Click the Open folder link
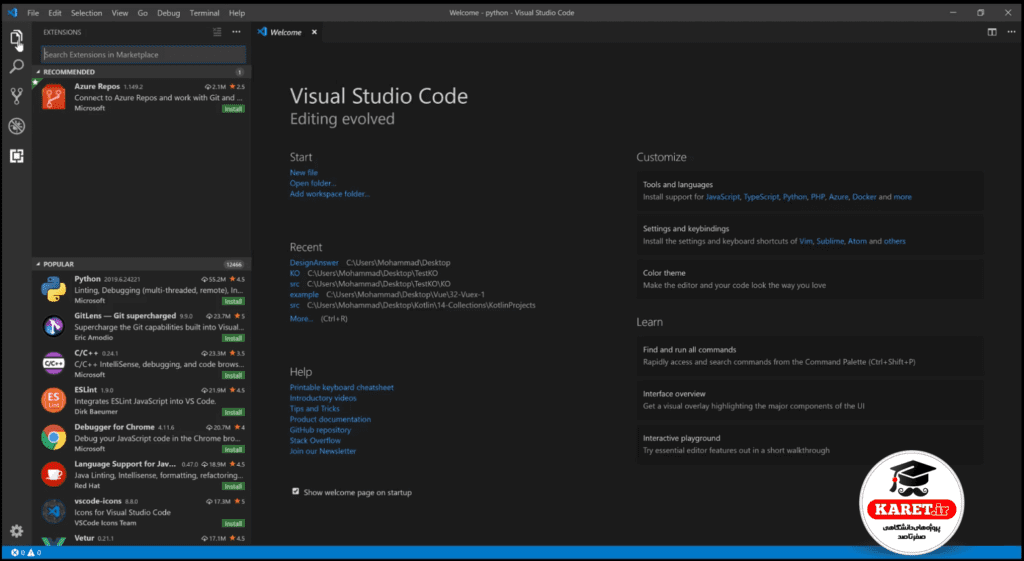This screenshot has height=561, width=1024. click(x=313, y=184)
